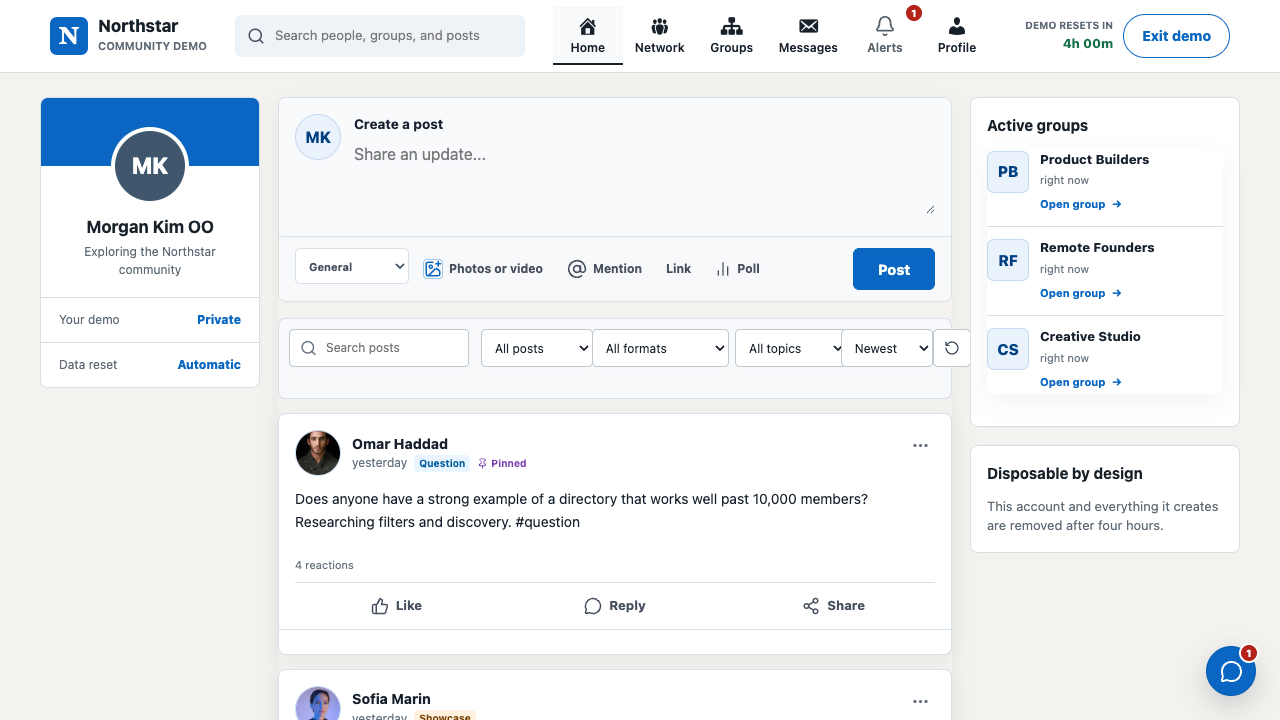Viewport: 1280px width, 720px height.
Task: Like Omar Haddad's post
Action: tap(396, 606)
